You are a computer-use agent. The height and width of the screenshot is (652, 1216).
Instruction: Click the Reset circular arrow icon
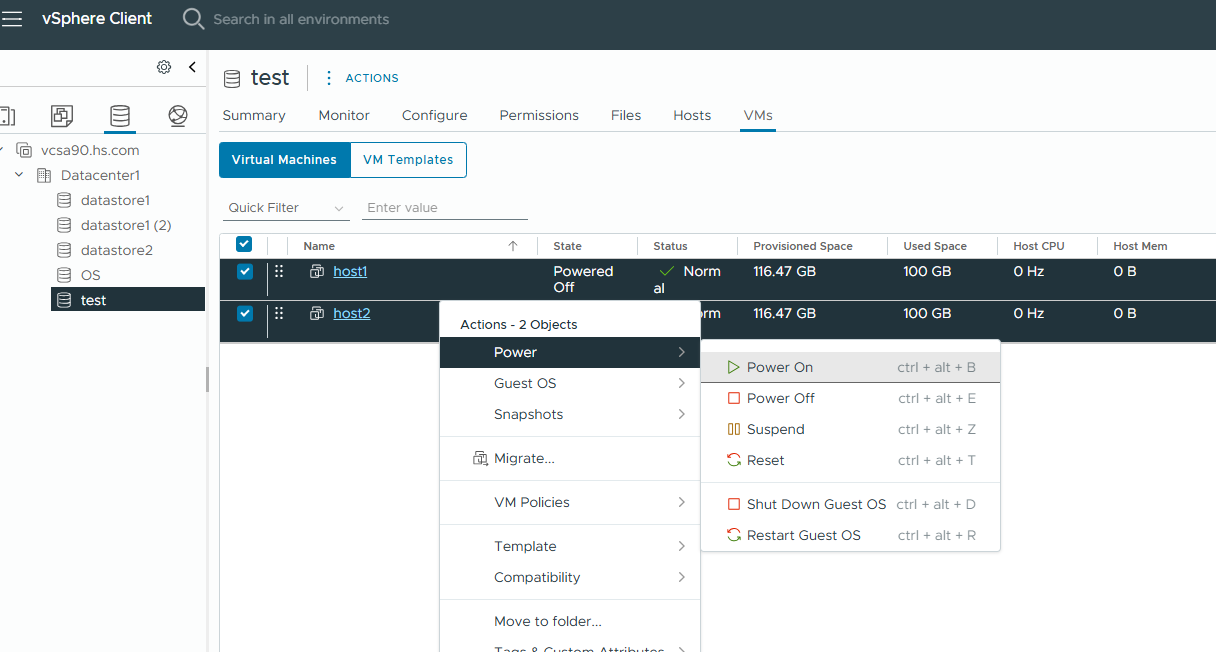(733, 460)
